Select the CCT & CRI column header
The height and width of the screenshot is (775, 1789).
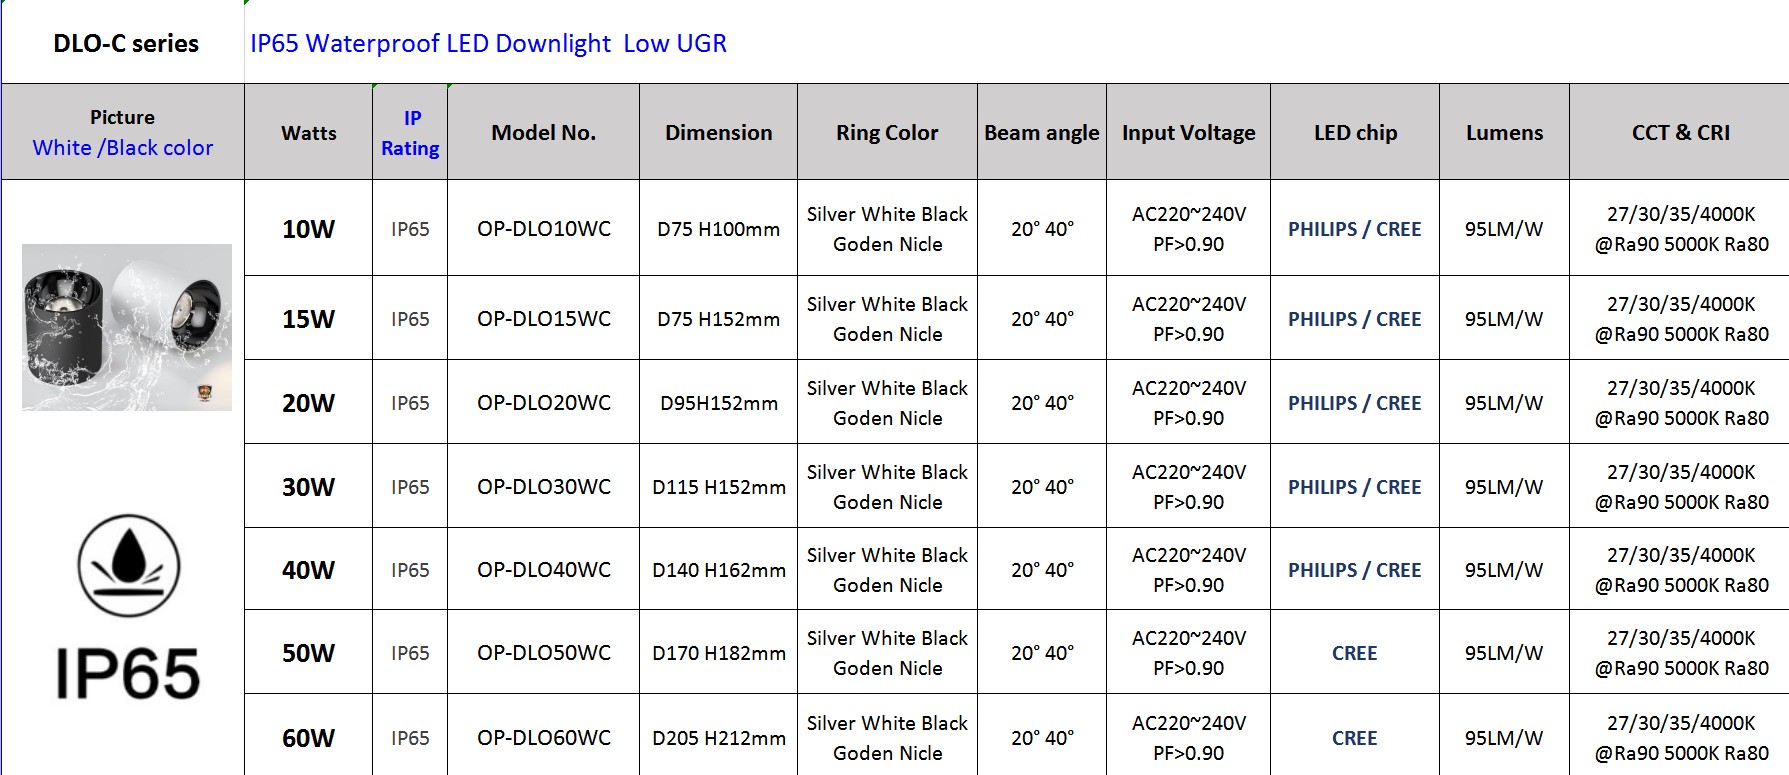1680,133
